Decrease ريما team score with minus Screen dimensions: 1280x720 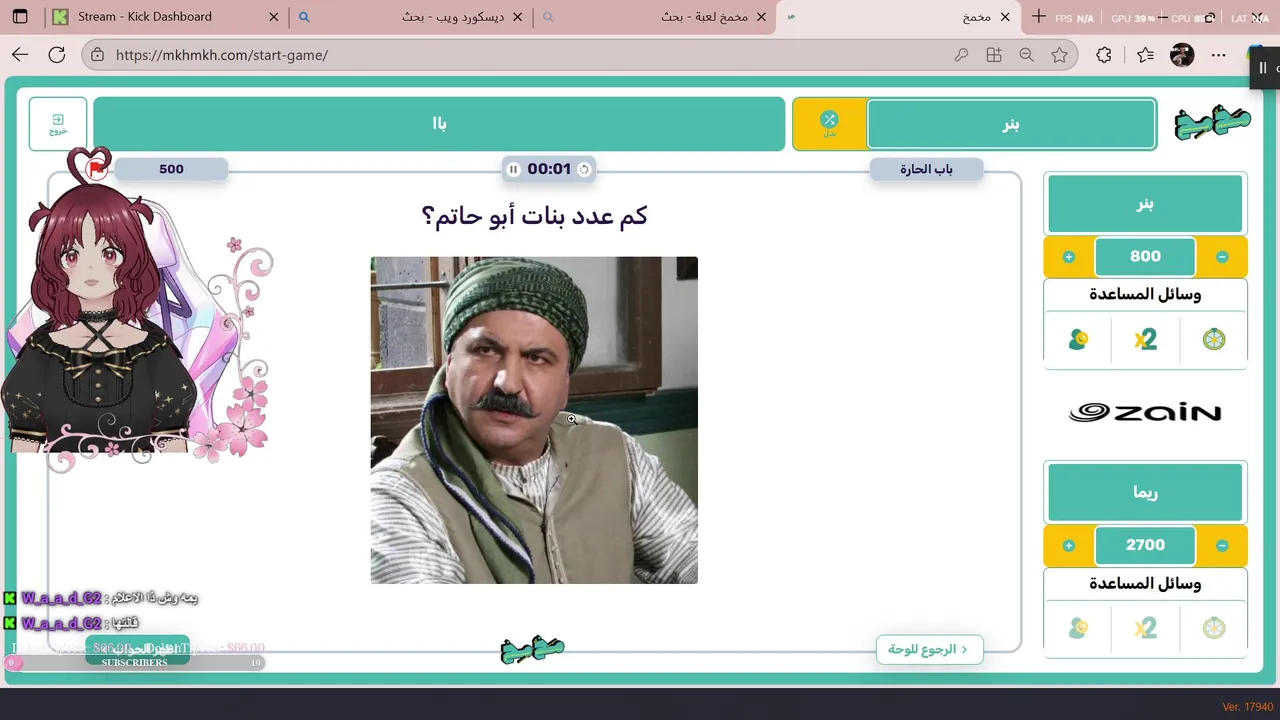pyautogui.click(x=1222, y=545)
